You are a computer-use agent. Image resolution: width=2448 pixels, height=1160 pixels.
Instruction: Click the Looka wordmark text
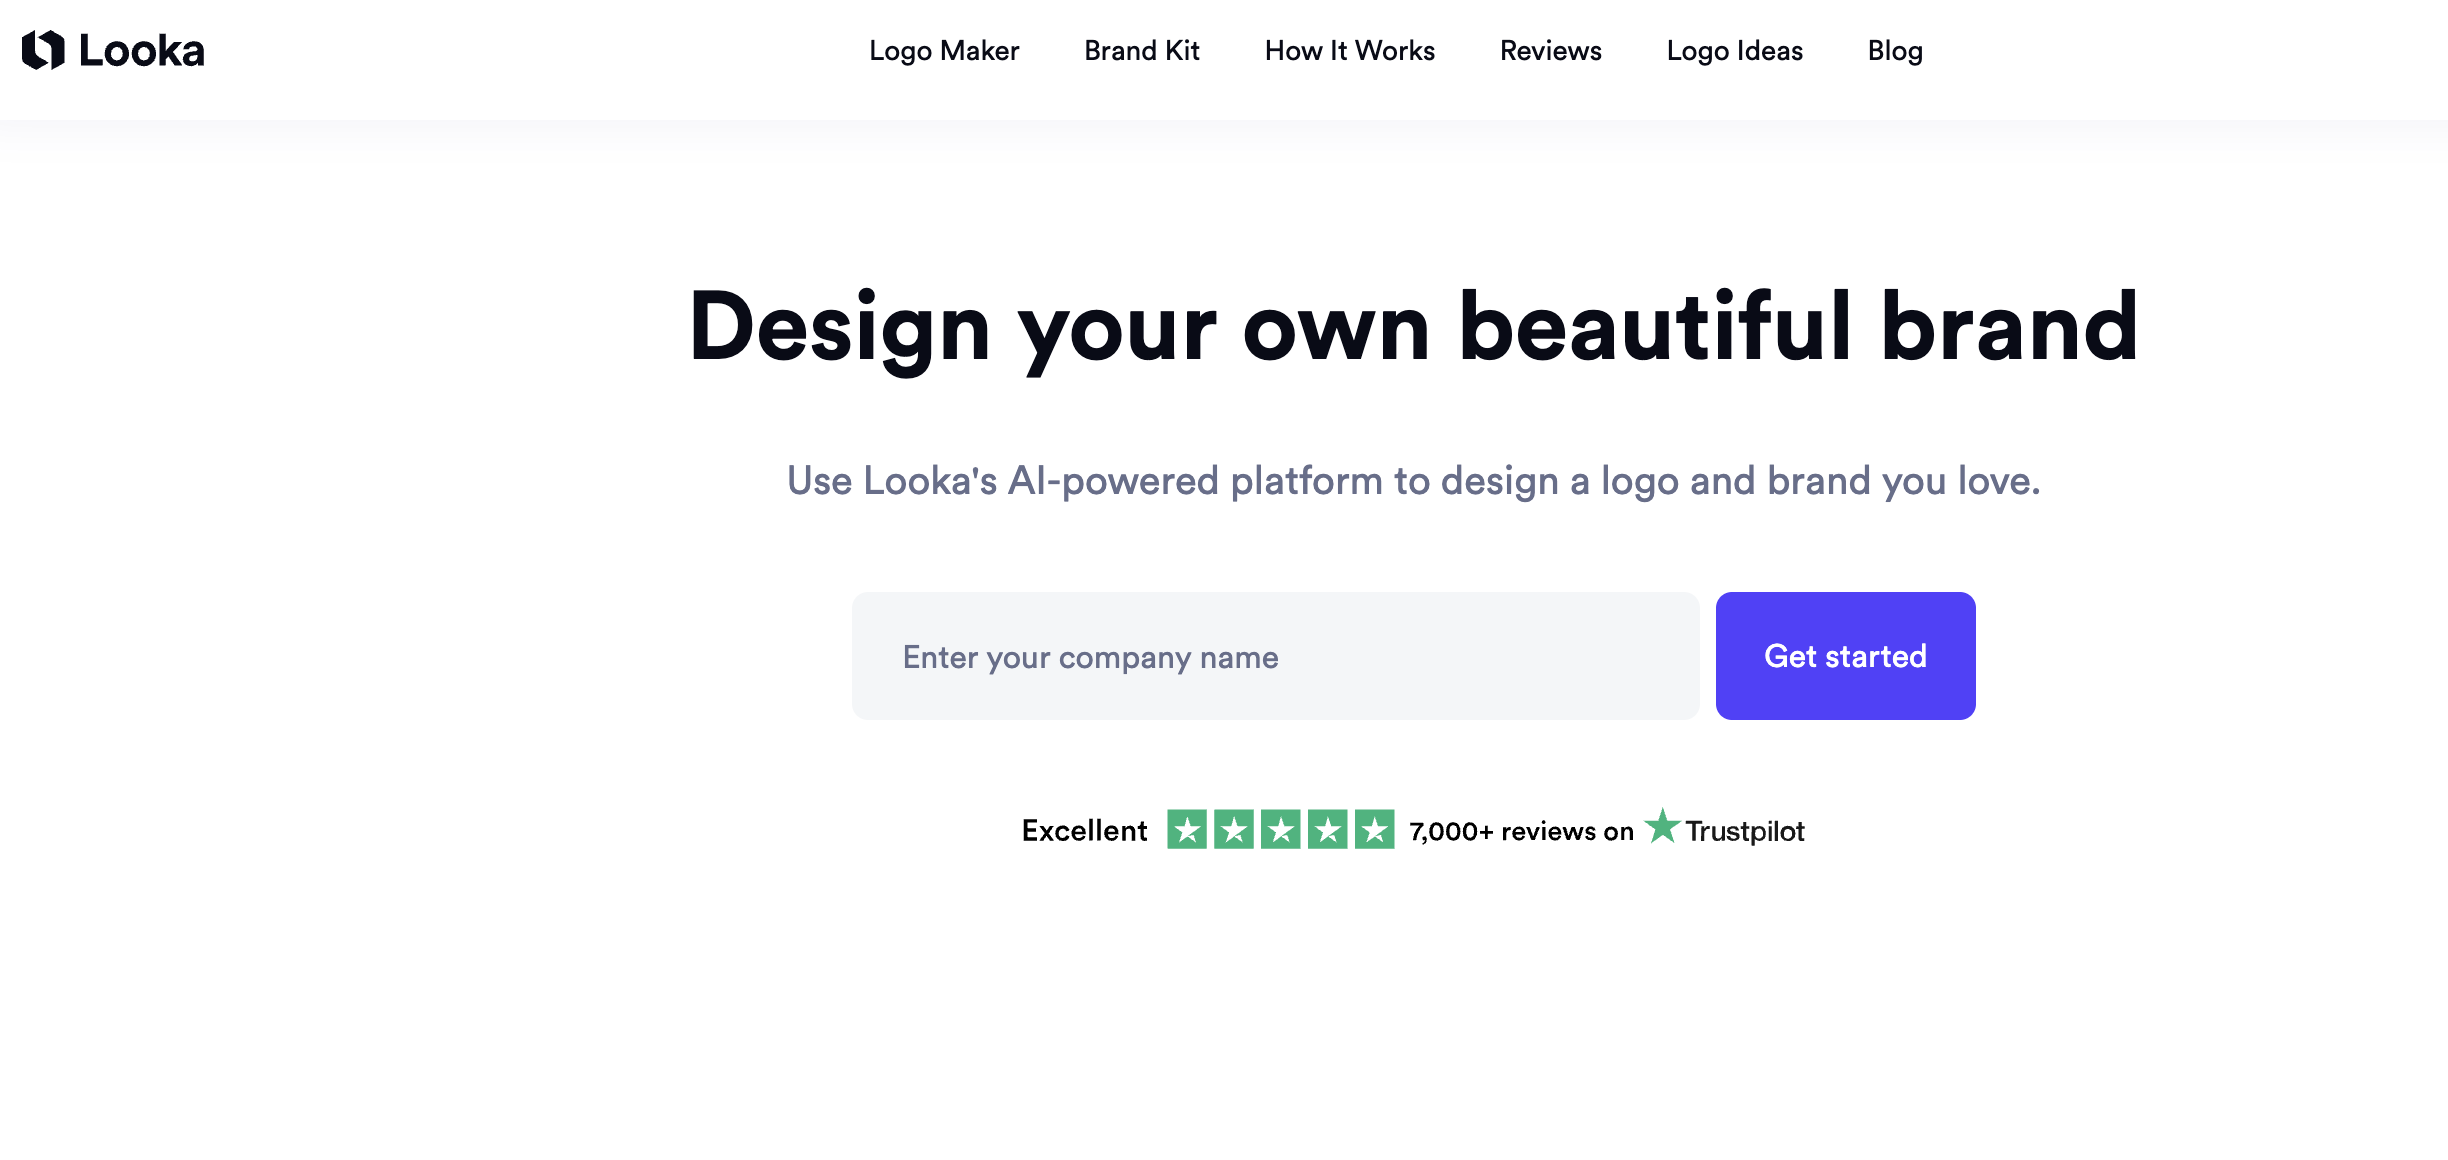[x=141, y=51]
